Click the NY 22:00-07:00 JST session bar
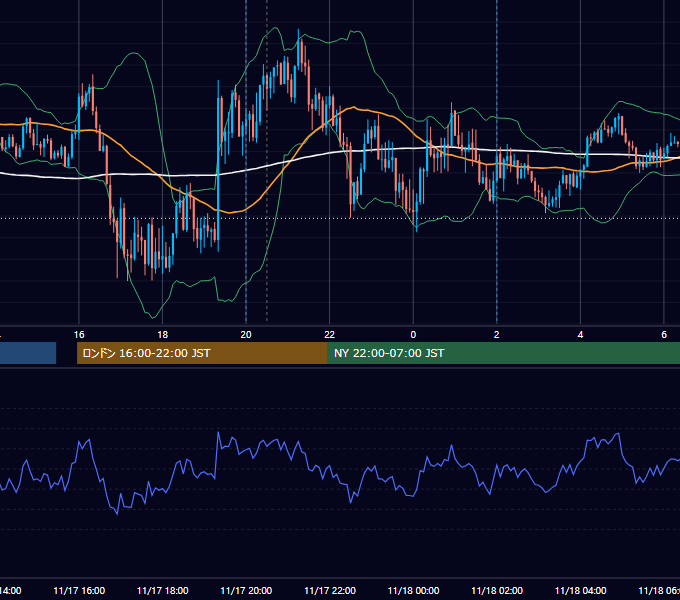 pos(503,353)
